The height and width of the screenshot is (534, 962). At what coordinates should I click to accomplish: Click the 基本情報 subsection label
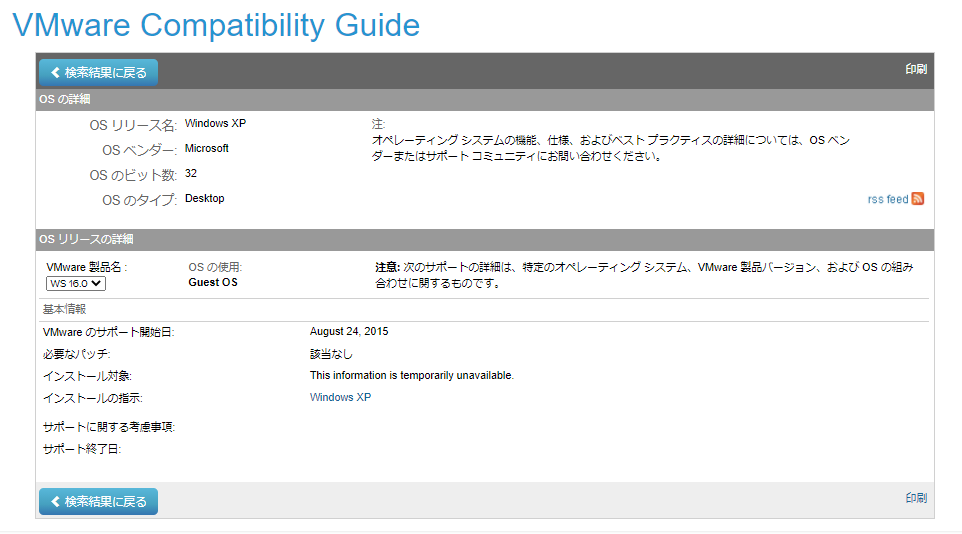coord(64,309)
